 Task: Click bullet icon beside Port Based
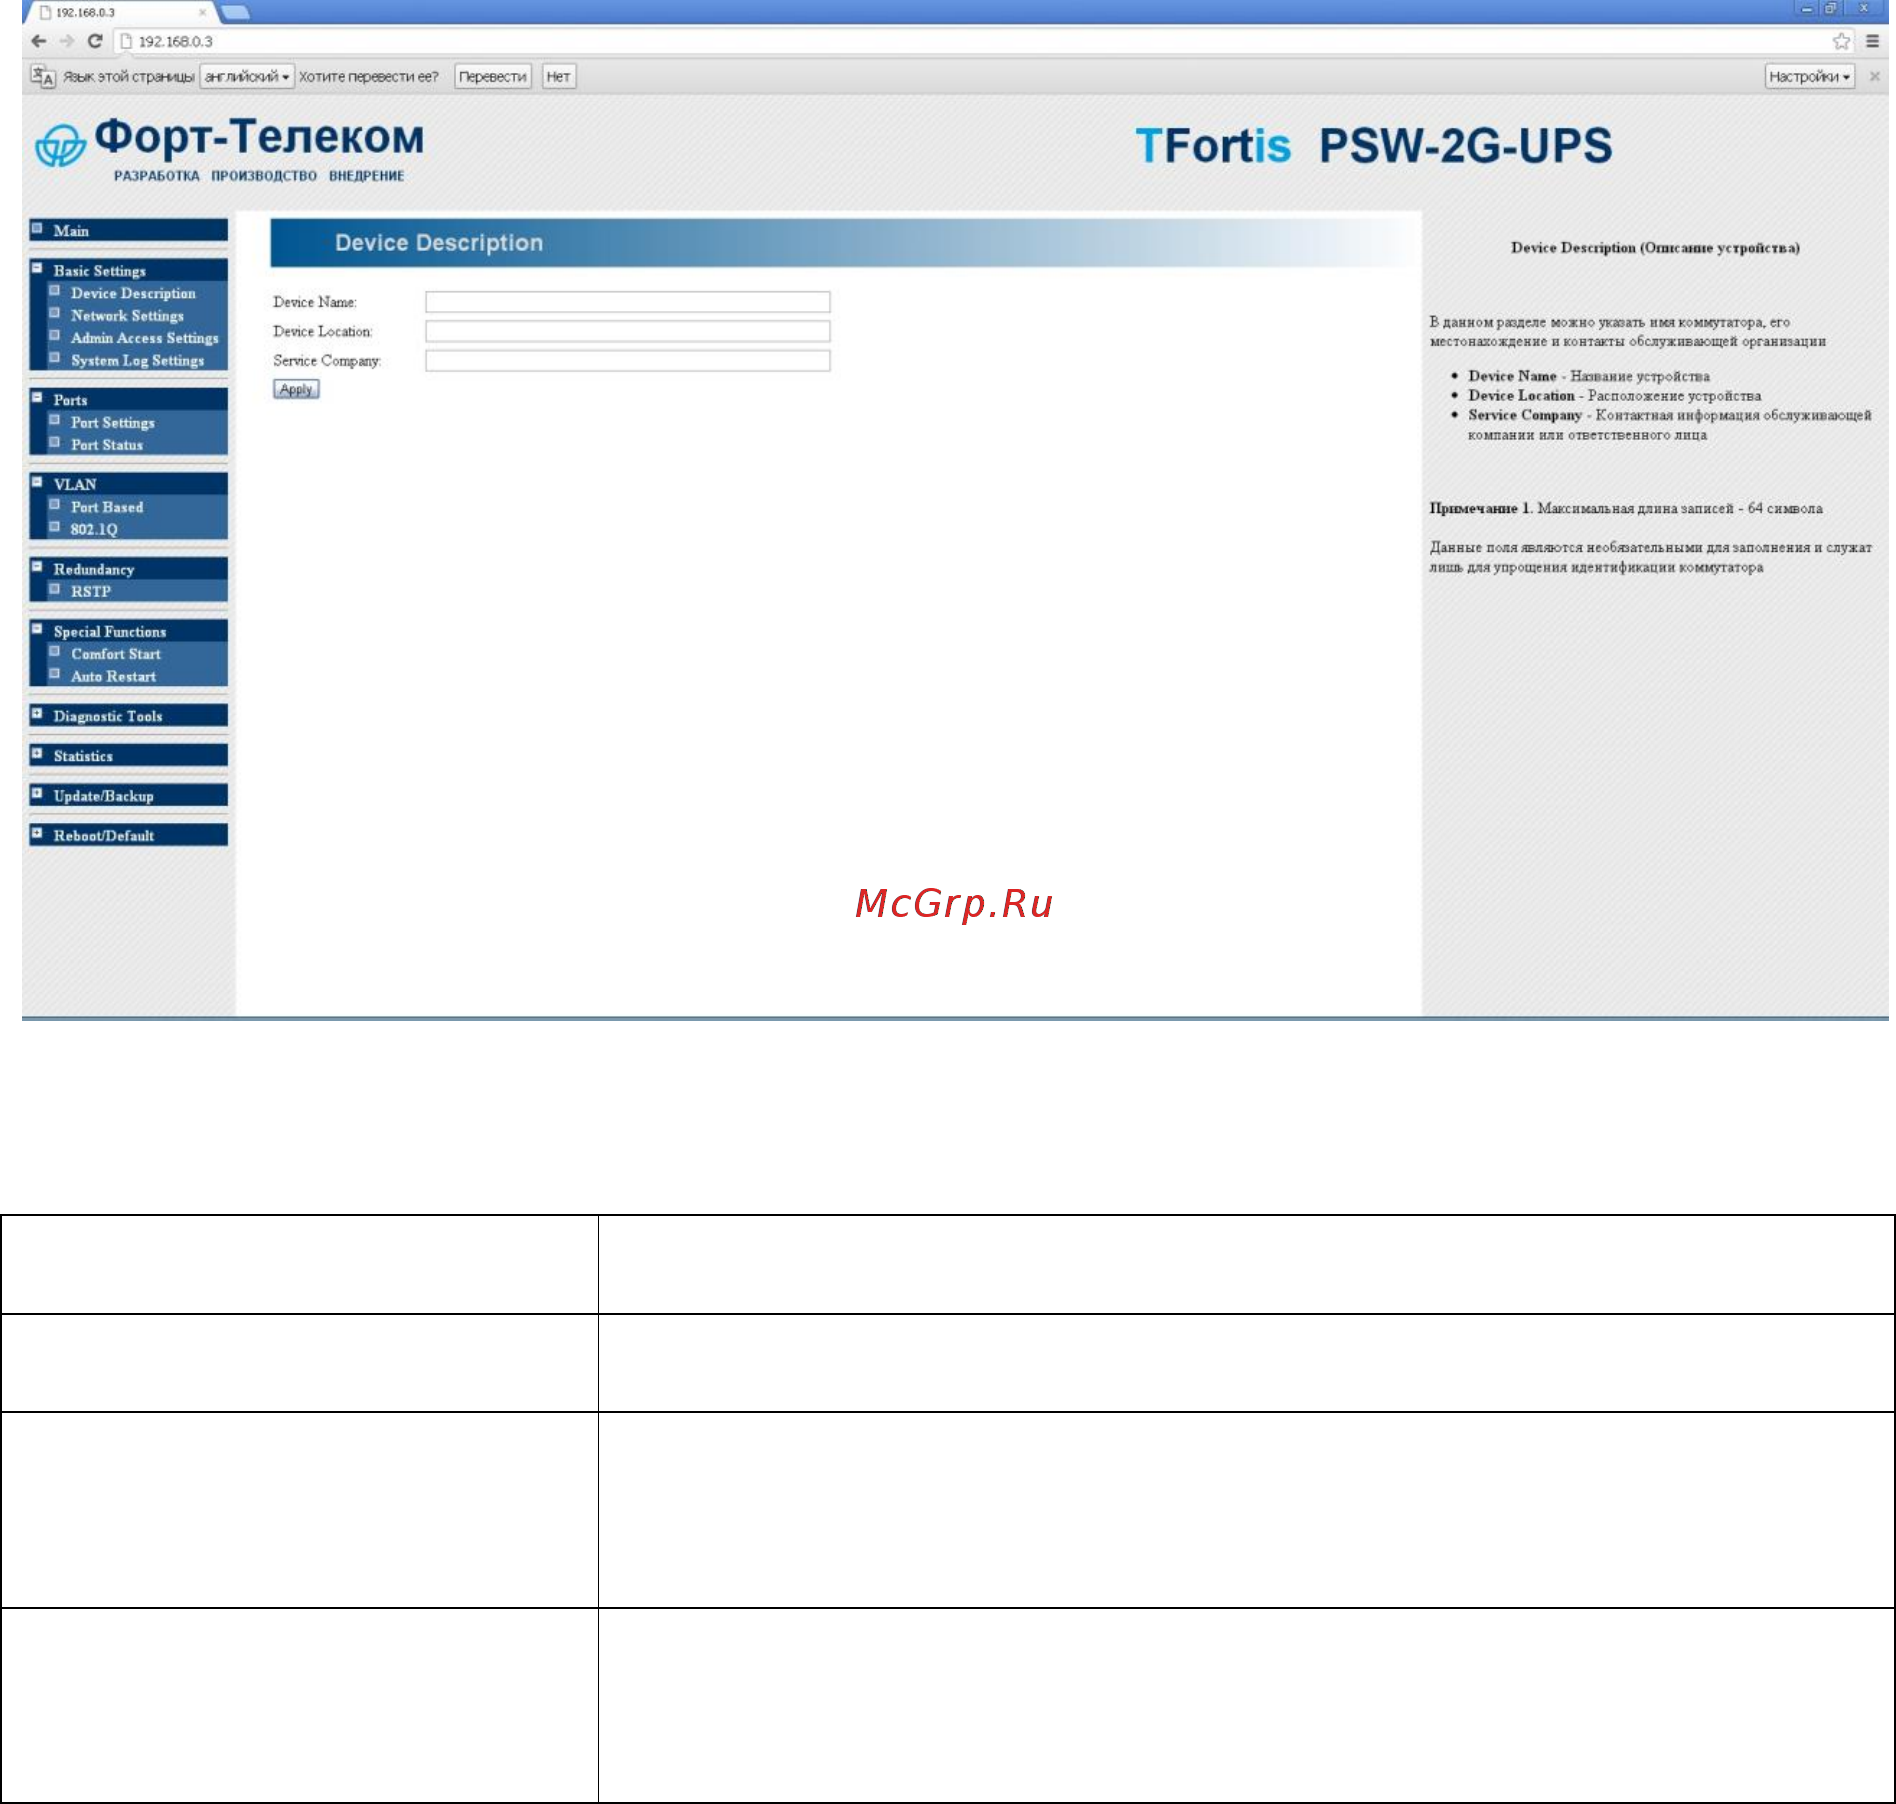(x=55, y=505)
